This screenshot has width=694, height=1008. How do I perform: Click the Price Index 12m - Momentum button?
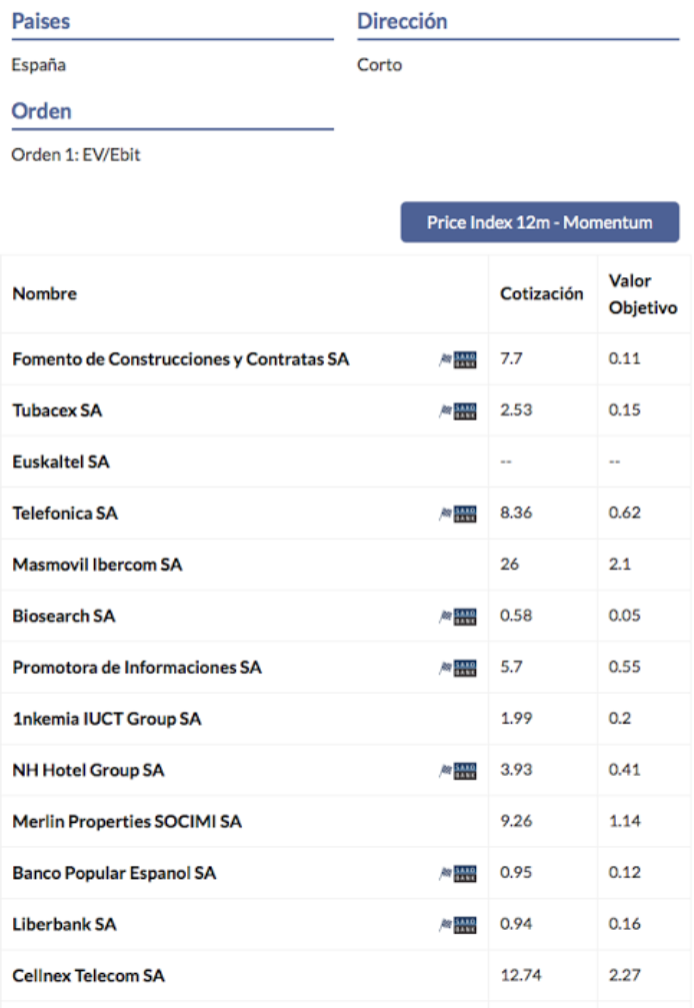tap(540, 222)
